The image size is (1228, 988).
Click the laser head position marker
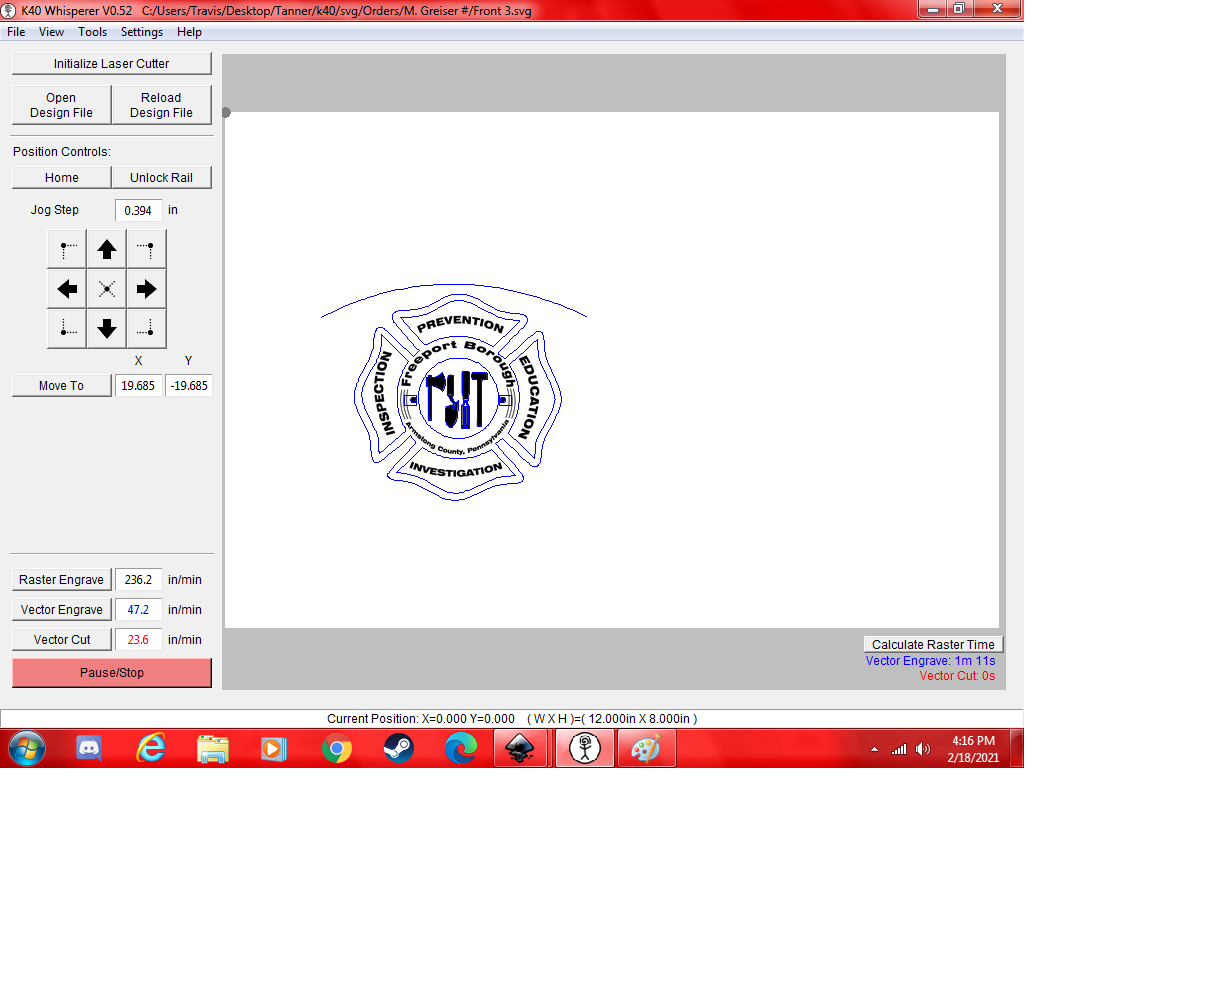pos(226,112)
